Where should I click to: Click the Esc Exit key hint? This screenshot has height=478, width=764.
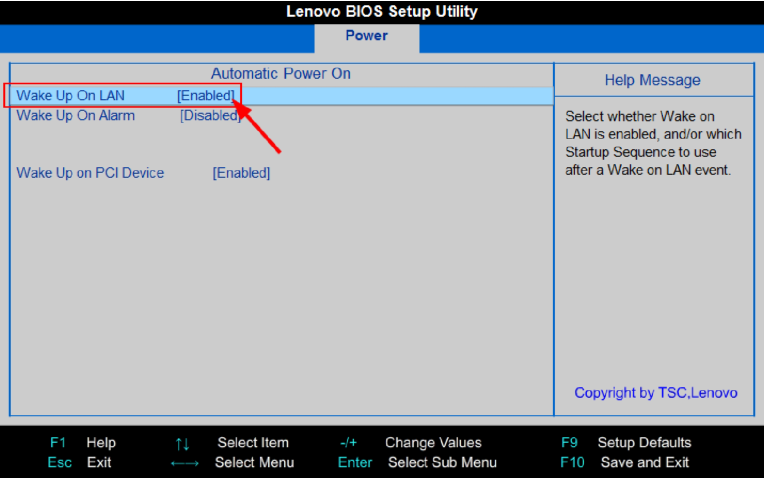coord(79,462)
